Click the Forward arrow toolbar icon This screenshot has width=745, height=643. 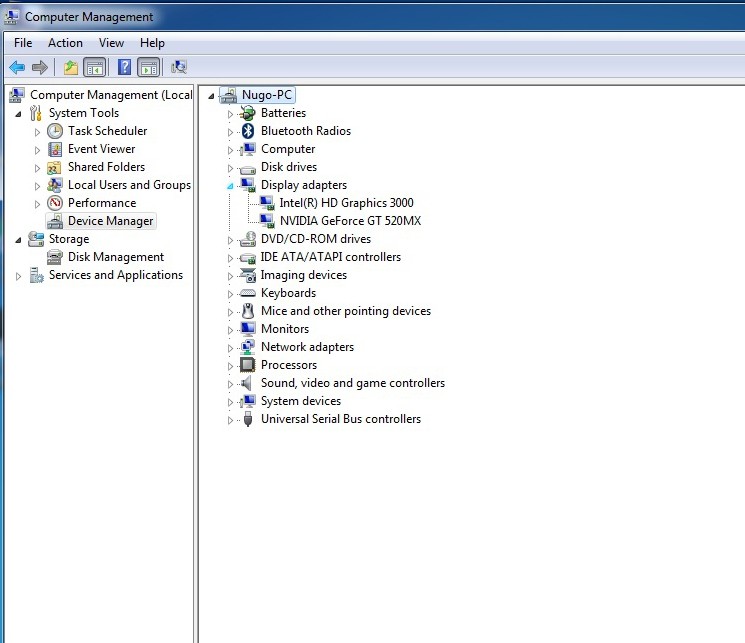point(40,67)
